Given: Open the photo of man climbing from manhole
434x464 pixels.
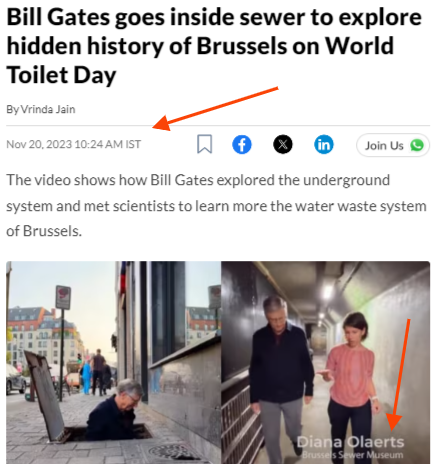Looking at the screenshot, I should (x=113, y=362).
